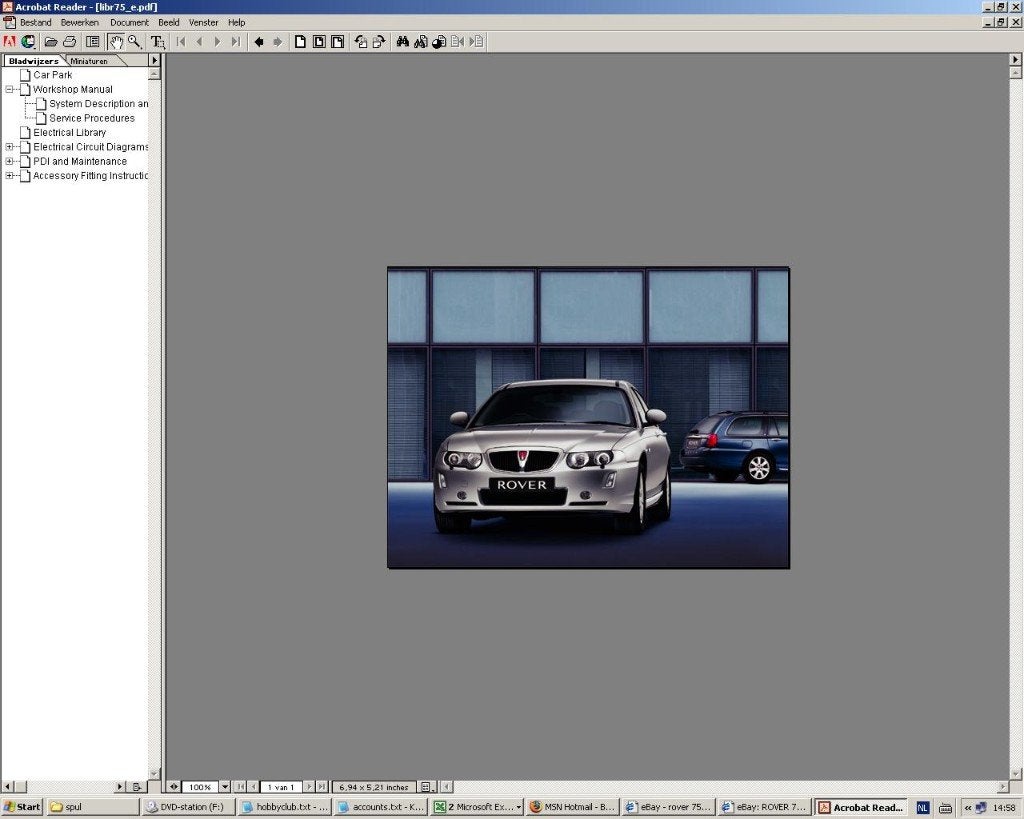Click document pane options arrow at top right
Screen dimensions: 1024x819
point(1016,59)
